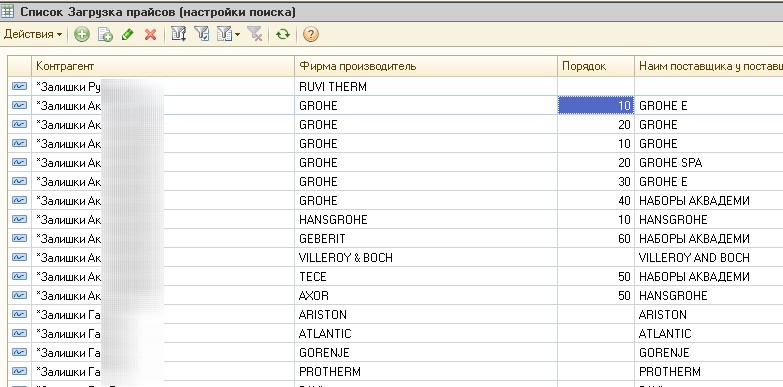
Task: Select GORENJE in supplier name column
Action: point(709,352)
